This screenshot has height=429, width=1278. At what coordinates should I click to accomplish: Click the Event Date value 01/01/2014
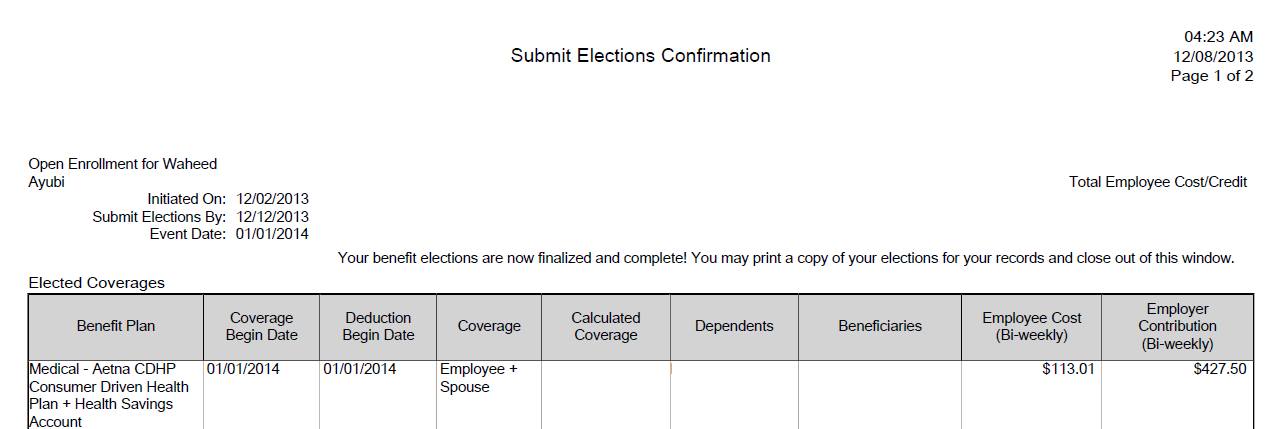272,234
